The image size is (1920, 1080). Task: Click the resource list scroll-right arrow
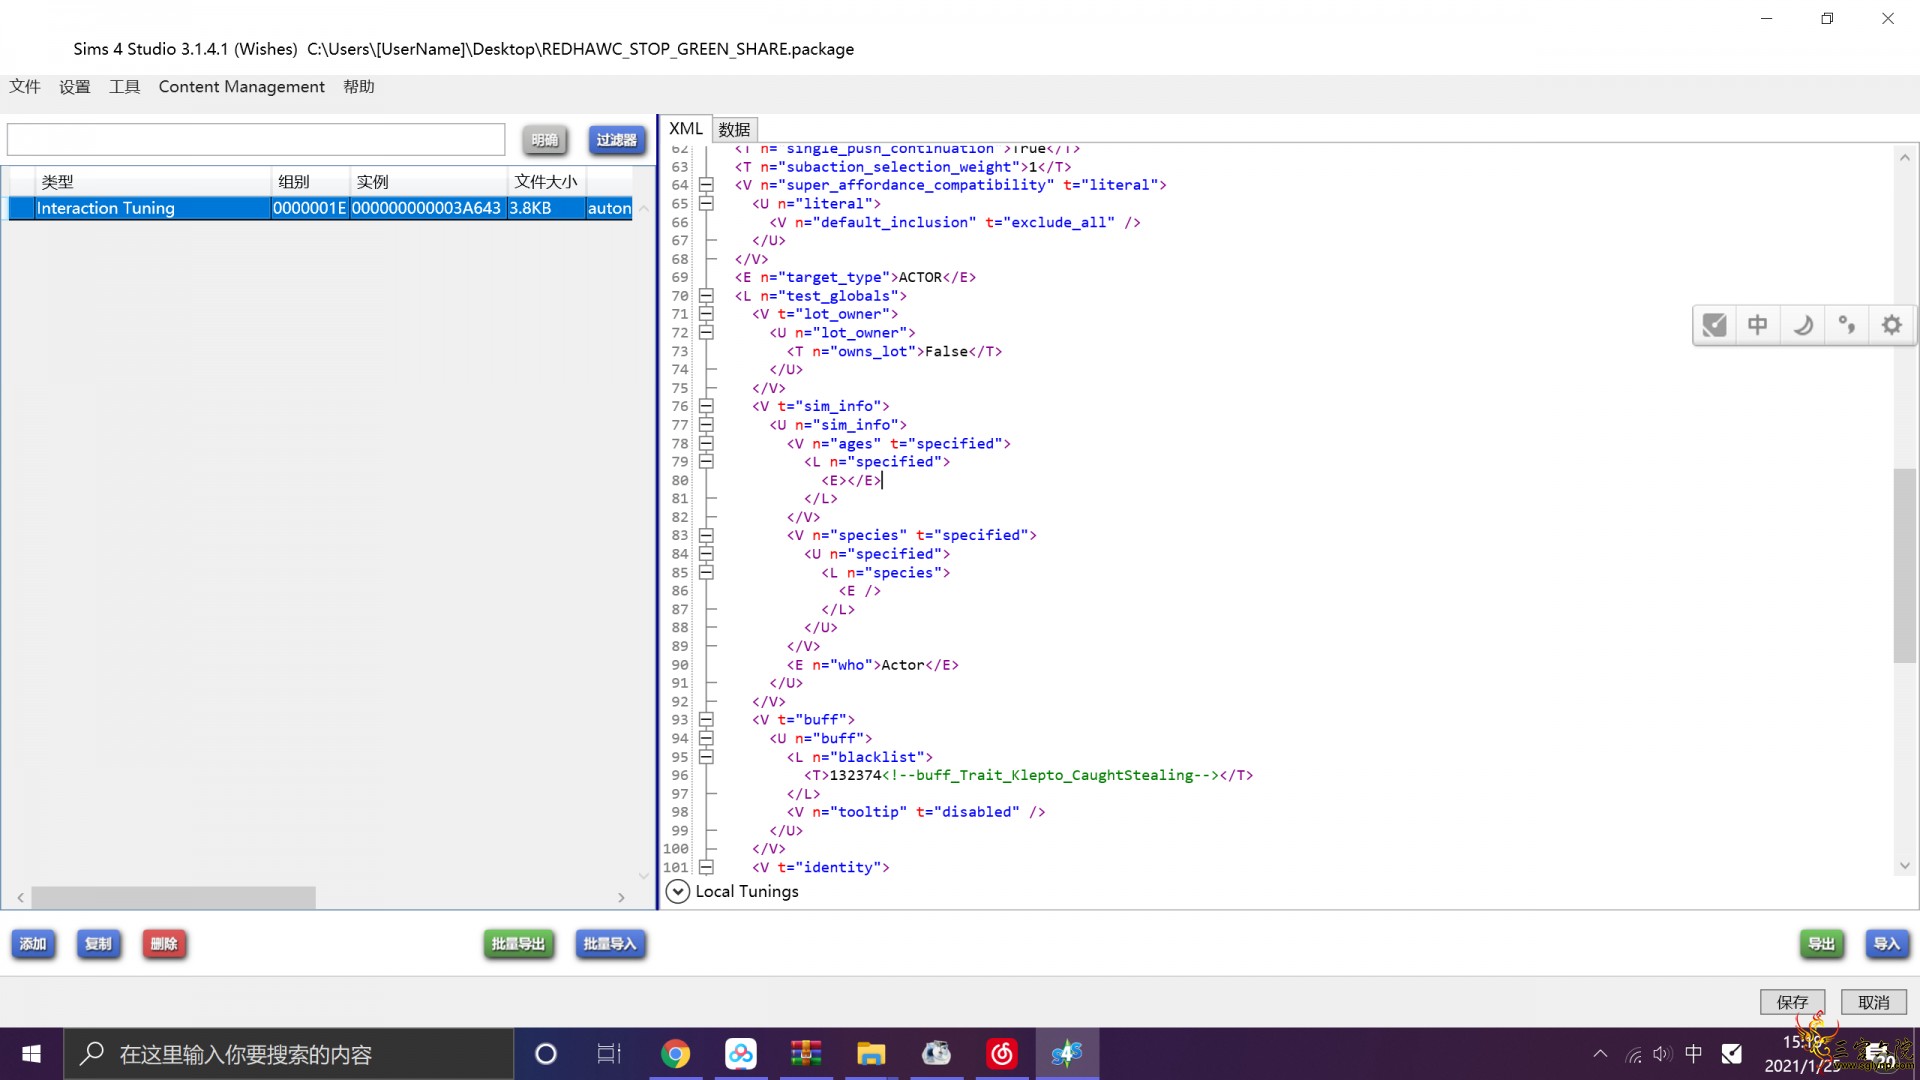621,898
